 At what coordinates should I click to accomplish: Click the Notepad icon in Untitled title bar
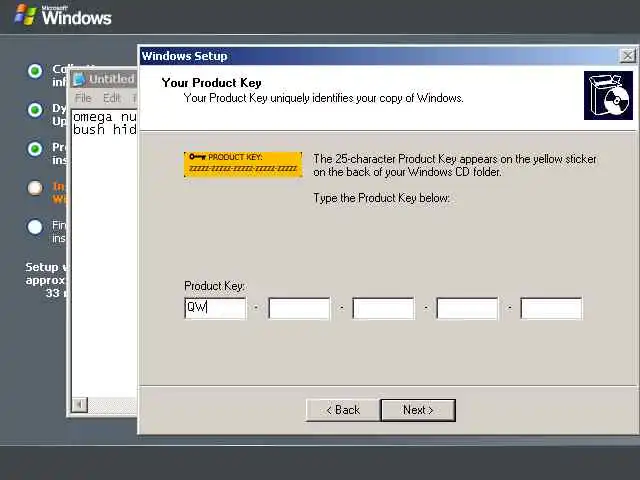click(x=79, y=79)
